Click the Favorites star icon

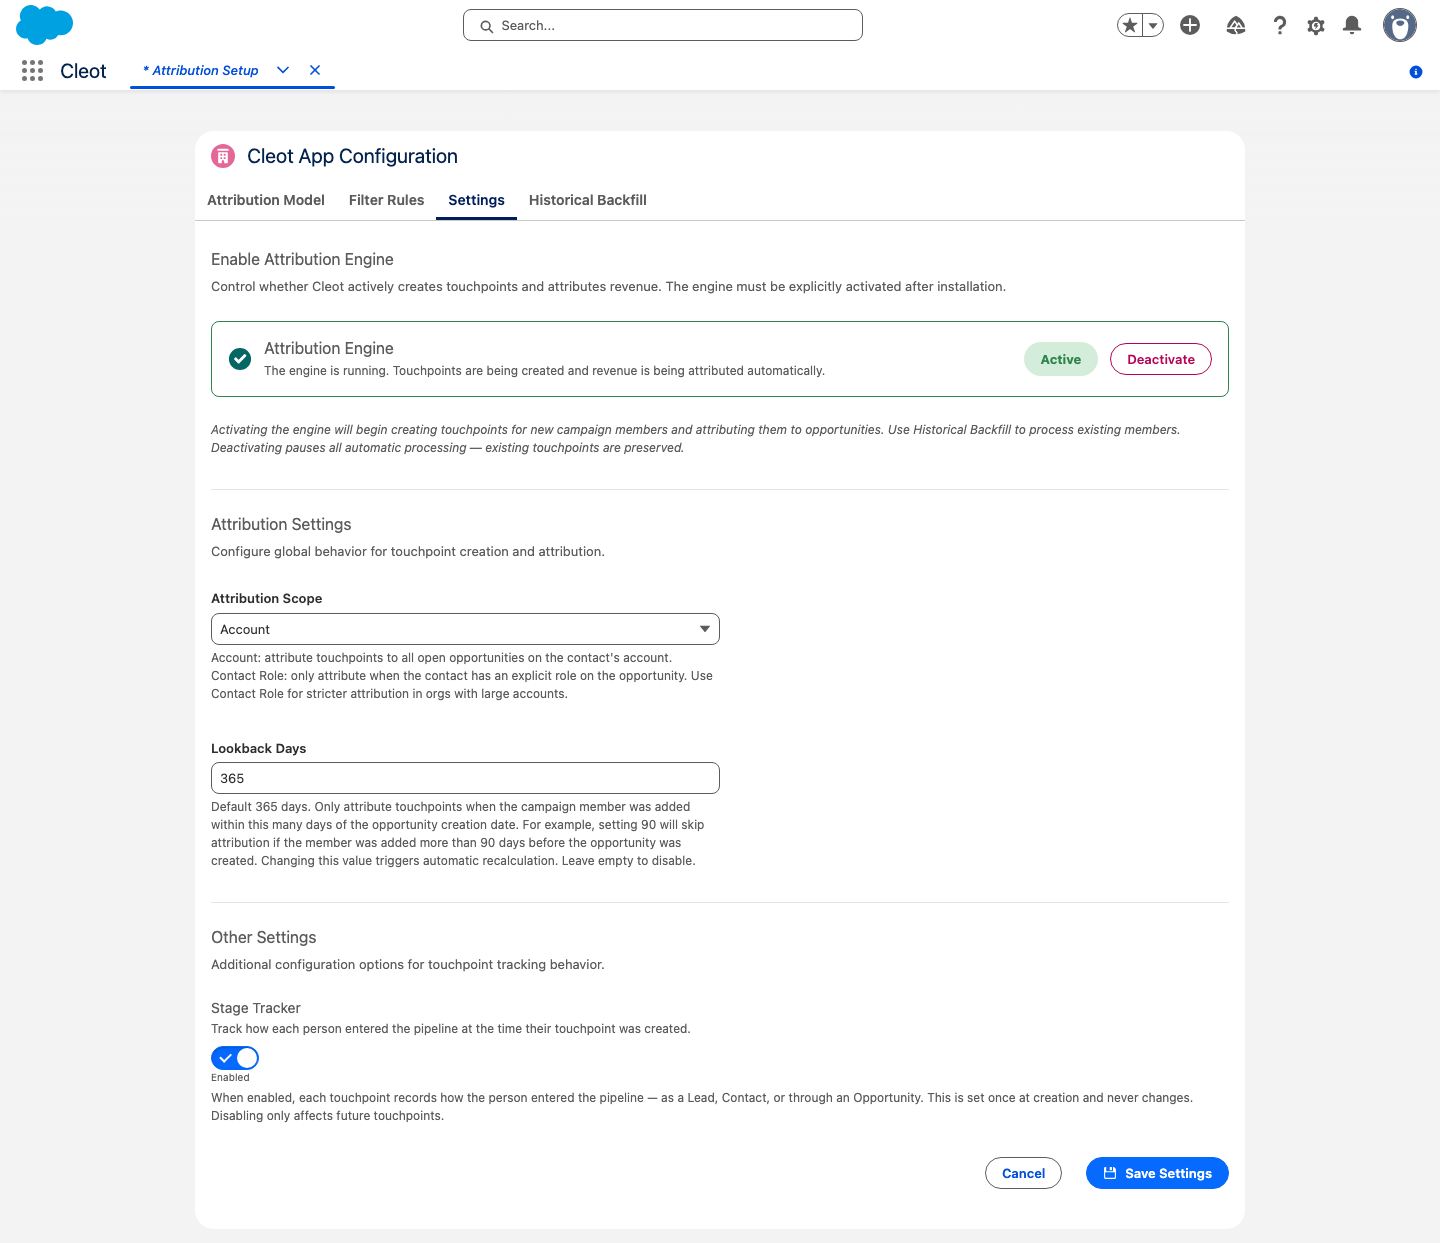1130,25
